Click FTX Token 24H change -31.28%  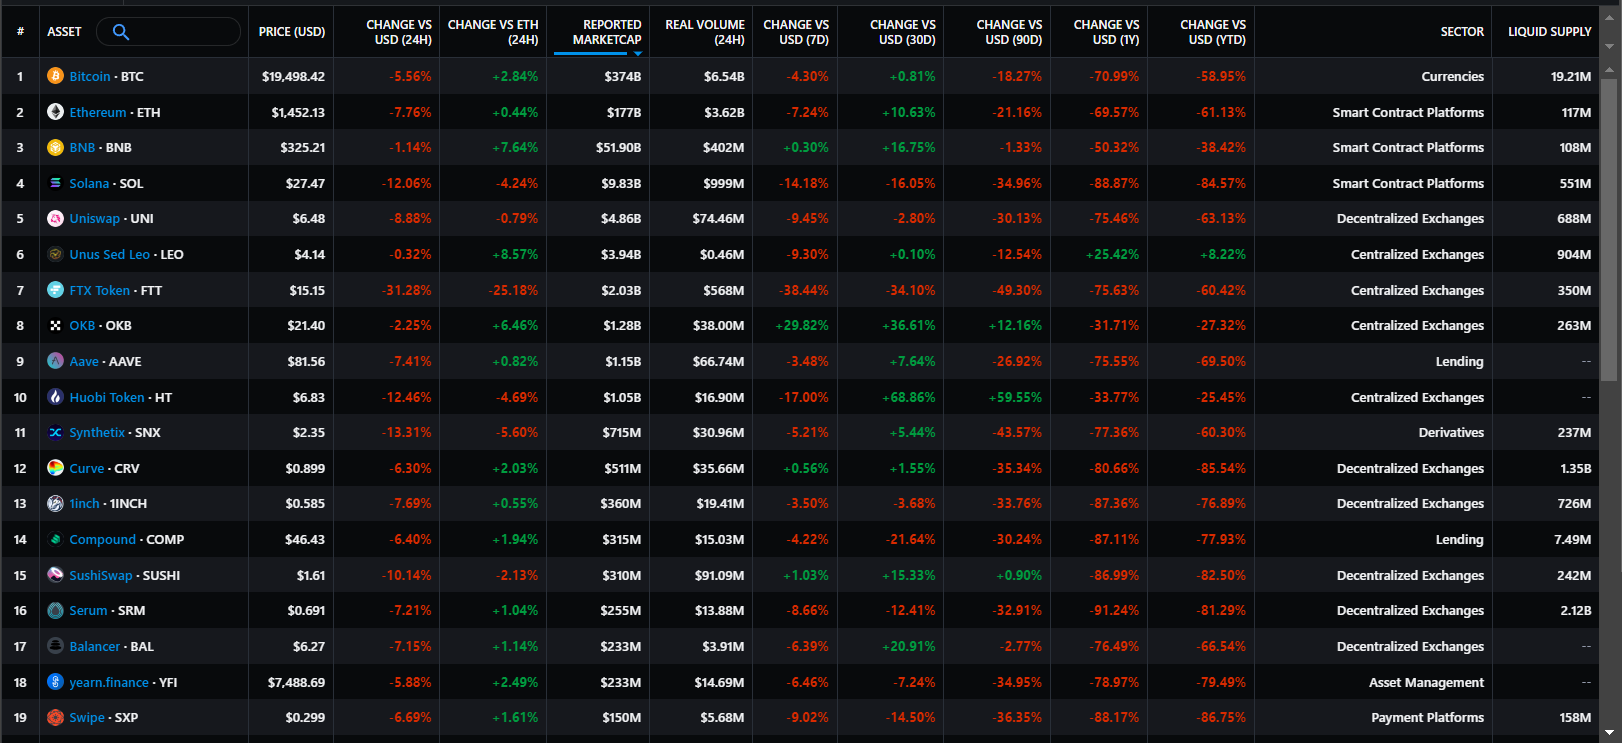point(407,290)
